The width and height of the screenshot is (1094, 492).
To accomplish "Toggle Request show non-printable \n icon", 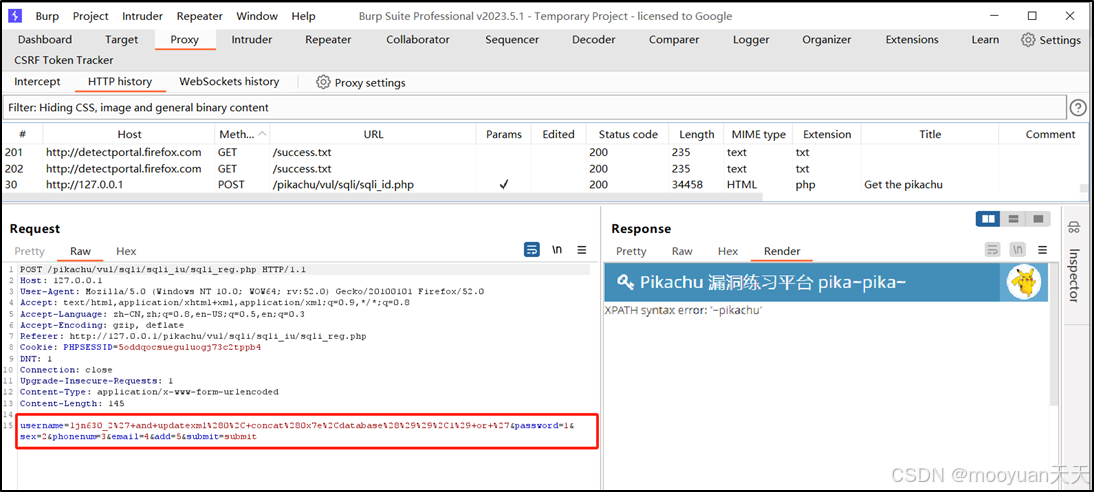I will (557, 249).
